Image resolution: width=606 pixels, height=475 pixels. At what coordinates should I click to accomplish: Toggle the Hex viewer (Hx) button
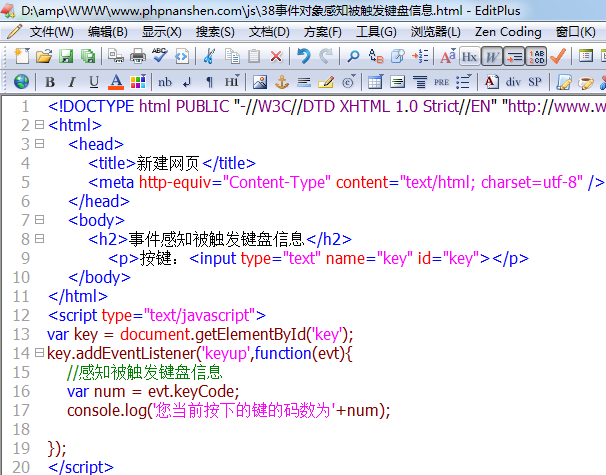coord(470,57)
